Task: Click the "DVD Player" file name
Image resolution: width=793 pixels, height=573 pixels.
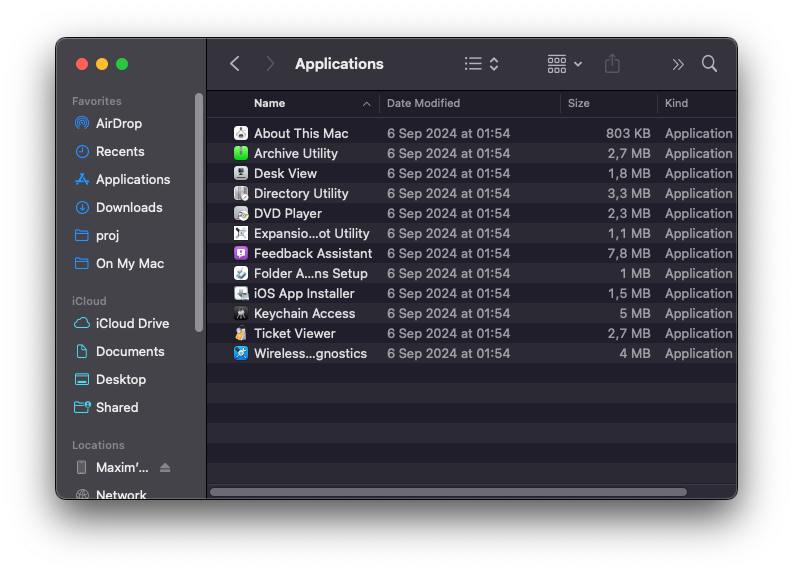Action: [x=288, y=213]
